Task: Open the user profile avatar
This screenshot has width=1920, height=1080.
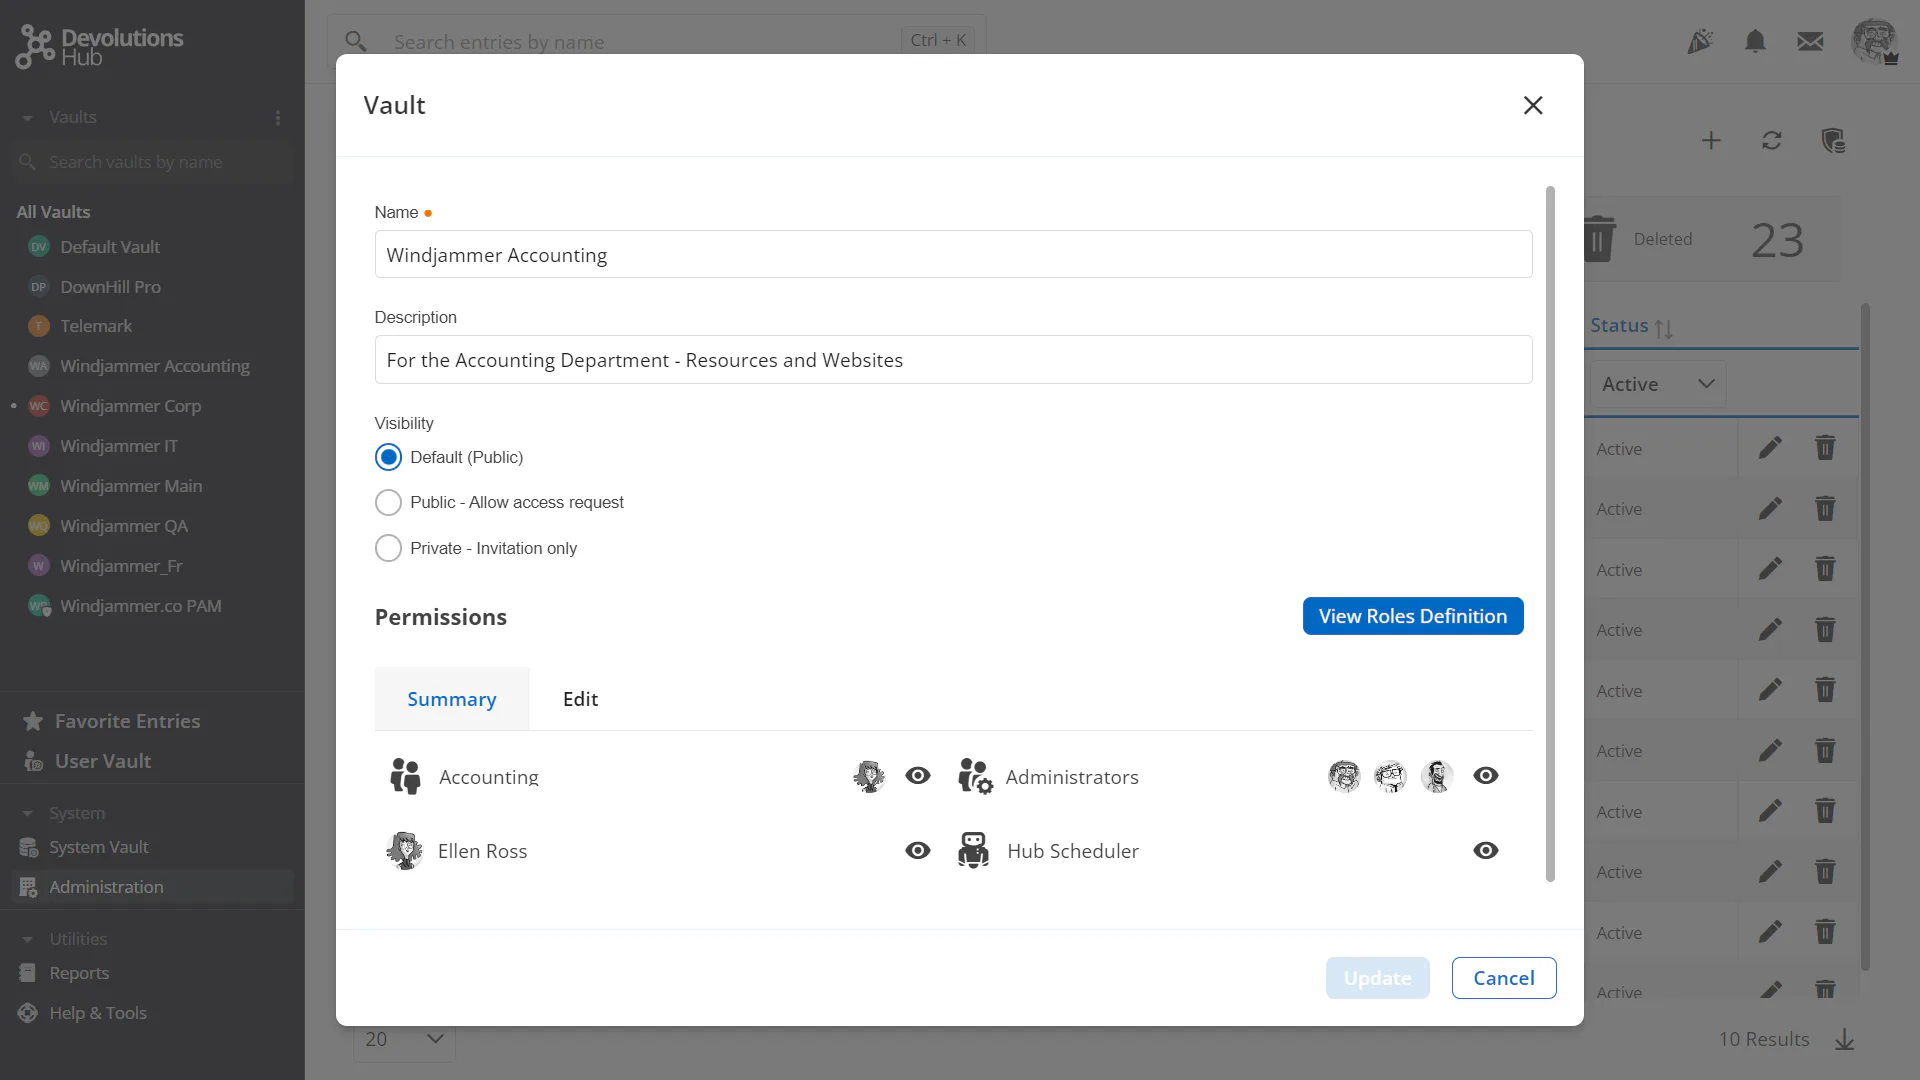Action: (x=1874, y=41)
